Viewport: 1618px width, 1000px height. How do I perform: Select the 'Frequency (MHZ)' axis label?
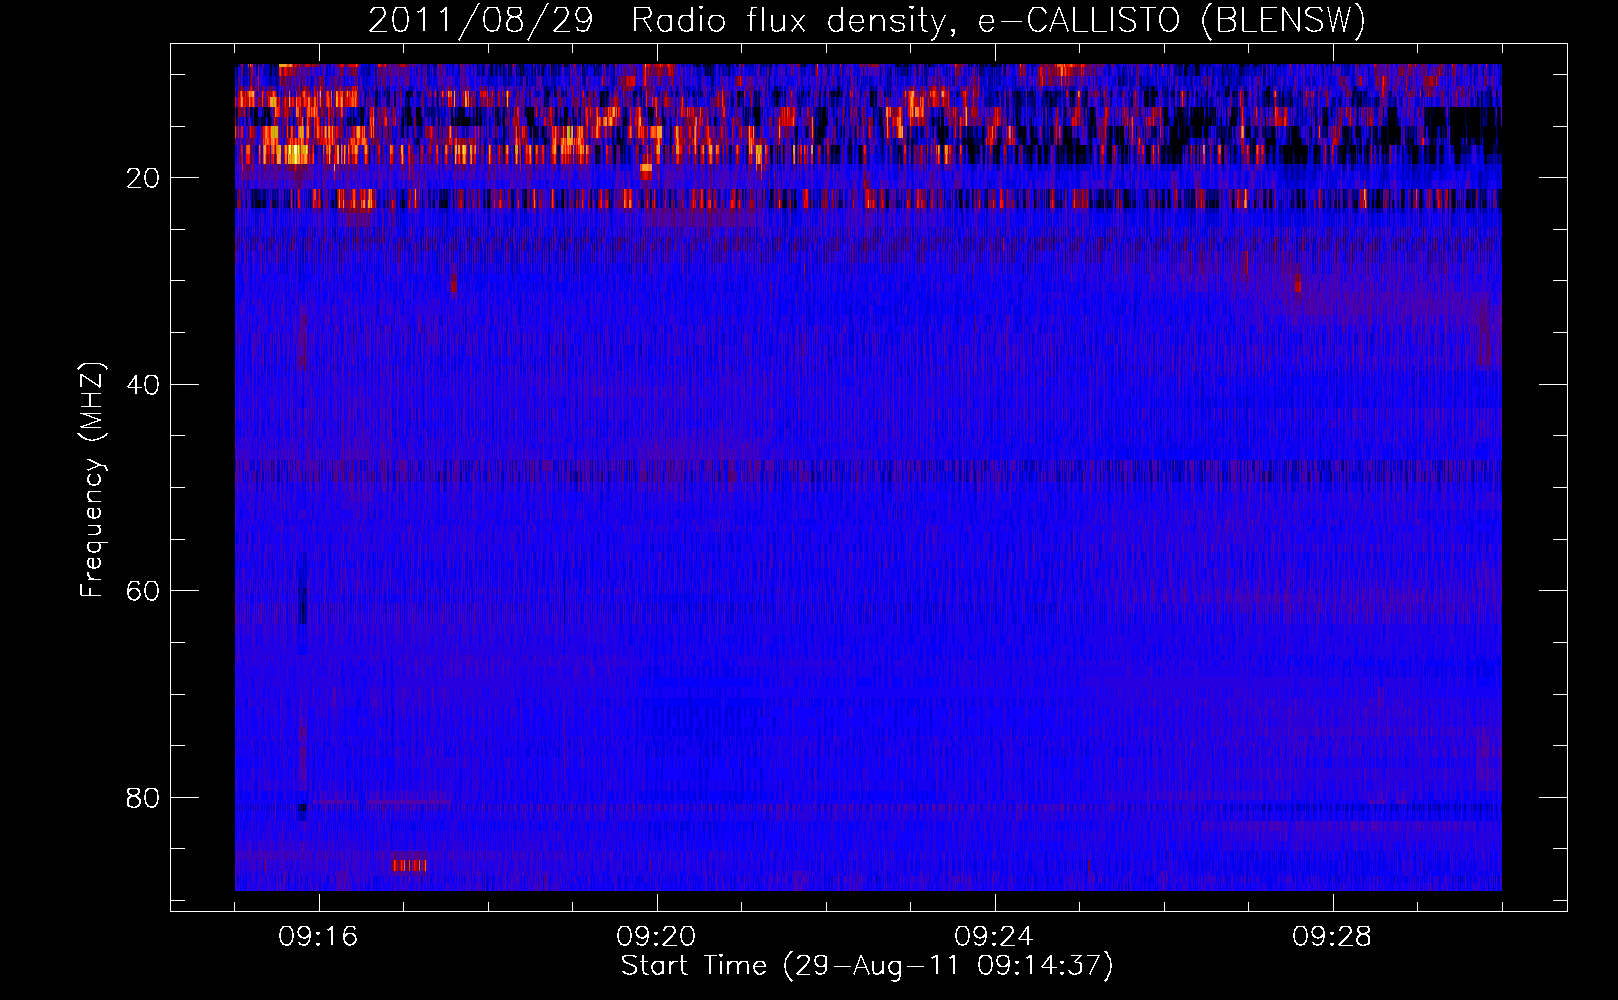pyautogui.click(x=91, y=480)
